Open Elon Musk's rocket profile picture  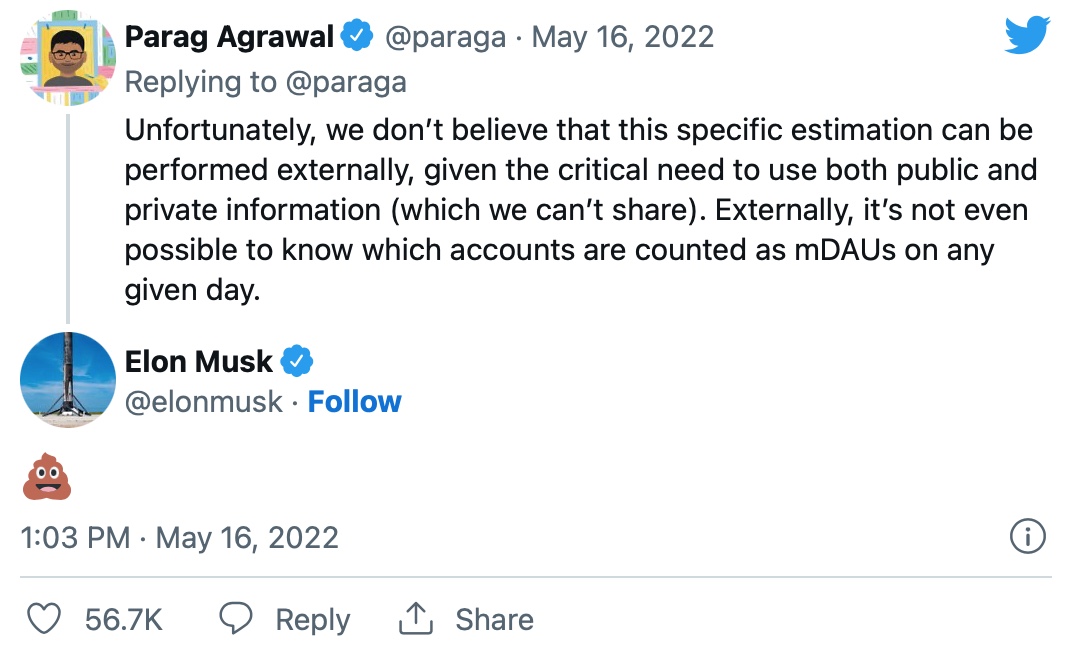click(68, 380)
